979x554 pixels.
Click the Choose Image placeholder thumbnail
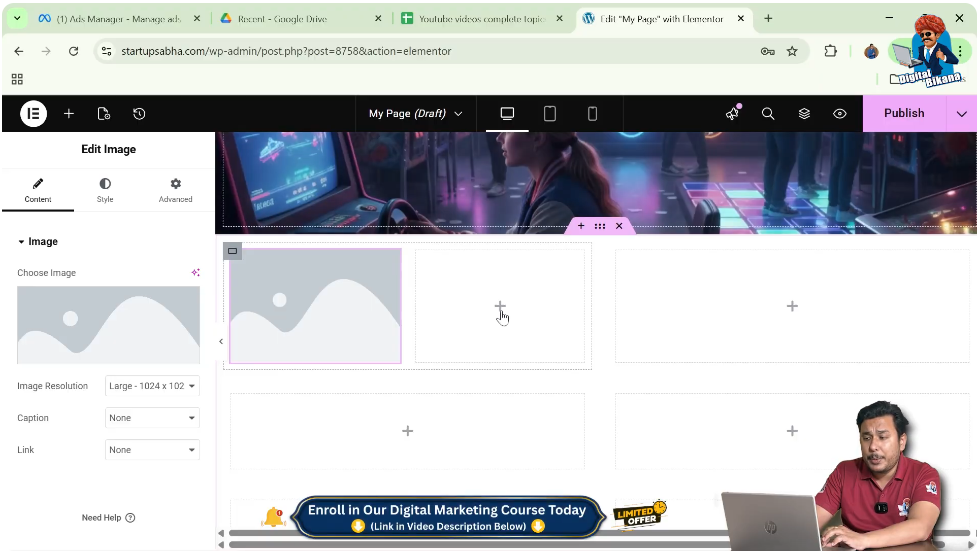pyautogui.click(x=109, y=325)
